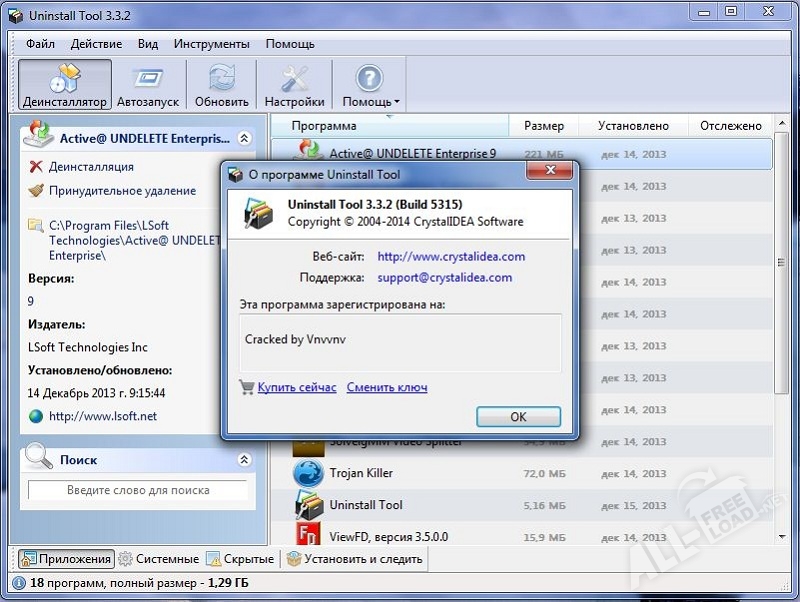Screen dimensions: 800x602
Task: Click the Trojan Killer program icon
Action: [x=308, y=473]
